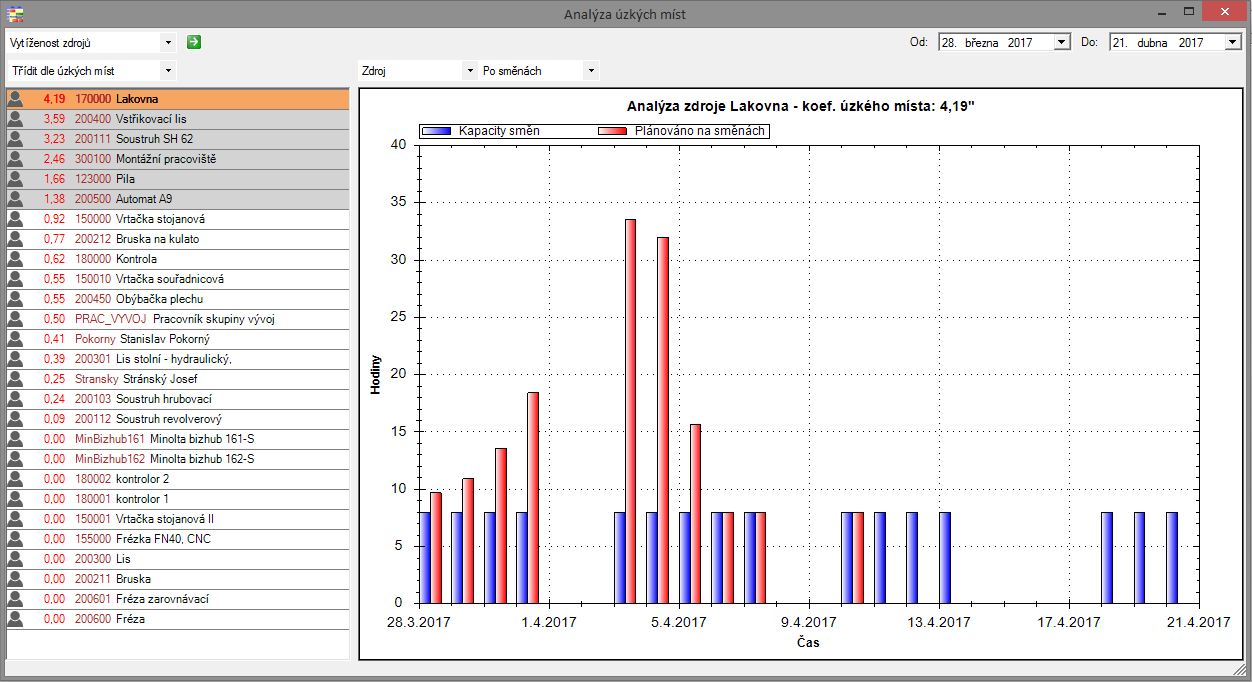Click the person icon beside Kontrola
The height and width of the screenshot is (682, 1252).
(x=15, y=259)
